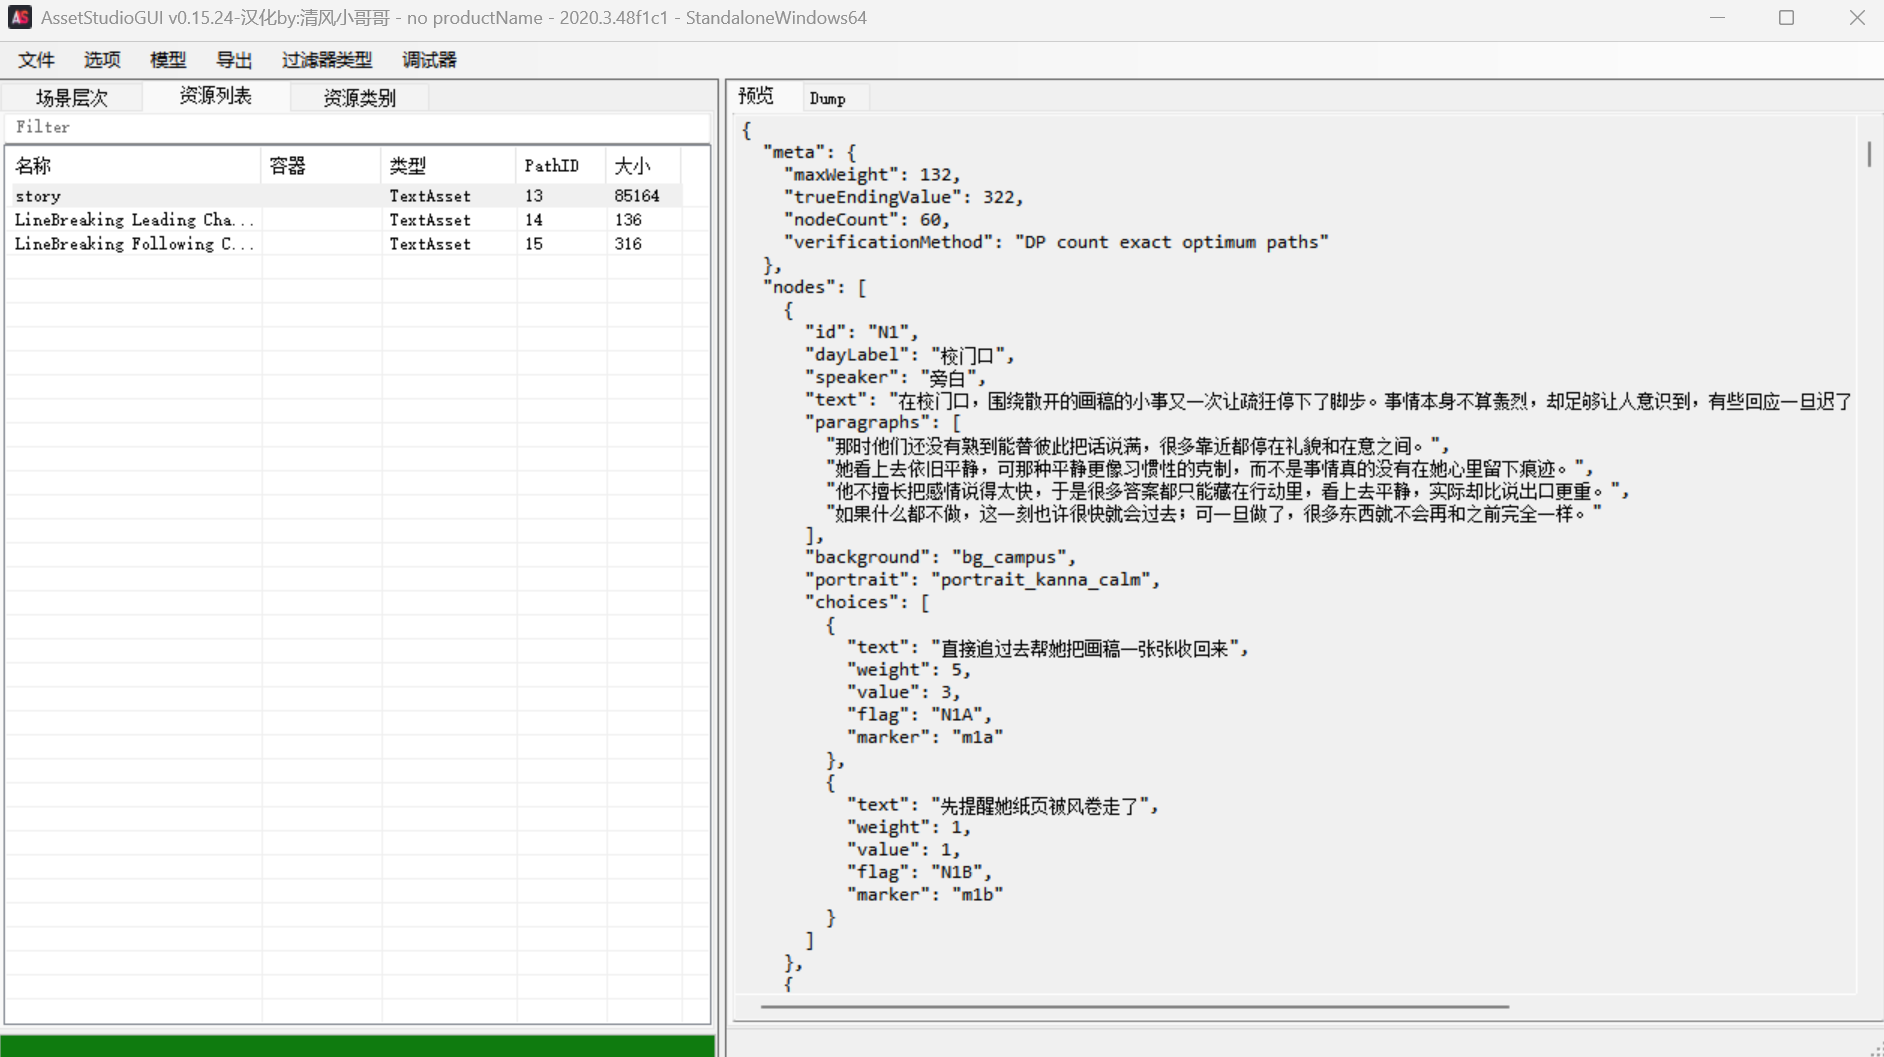
Task: Click the preview vertical scrollbar thumb
Action: [x=1869, y=154]
